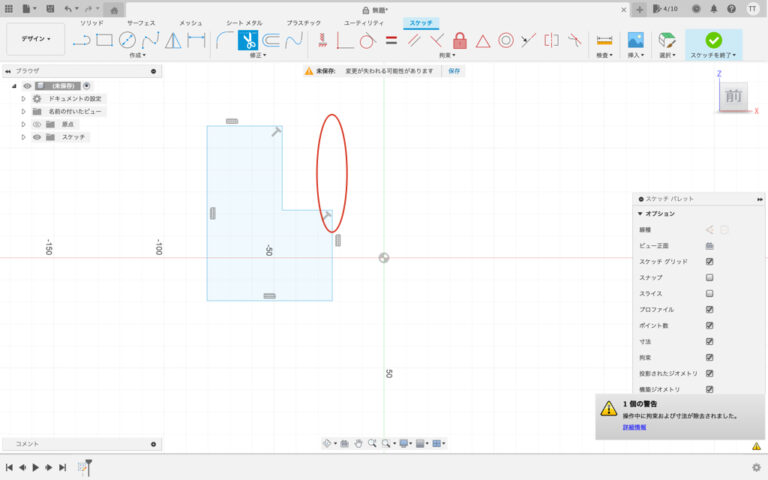
Task: Switch to the サーフェス tab
Action: tap(140, 22)
